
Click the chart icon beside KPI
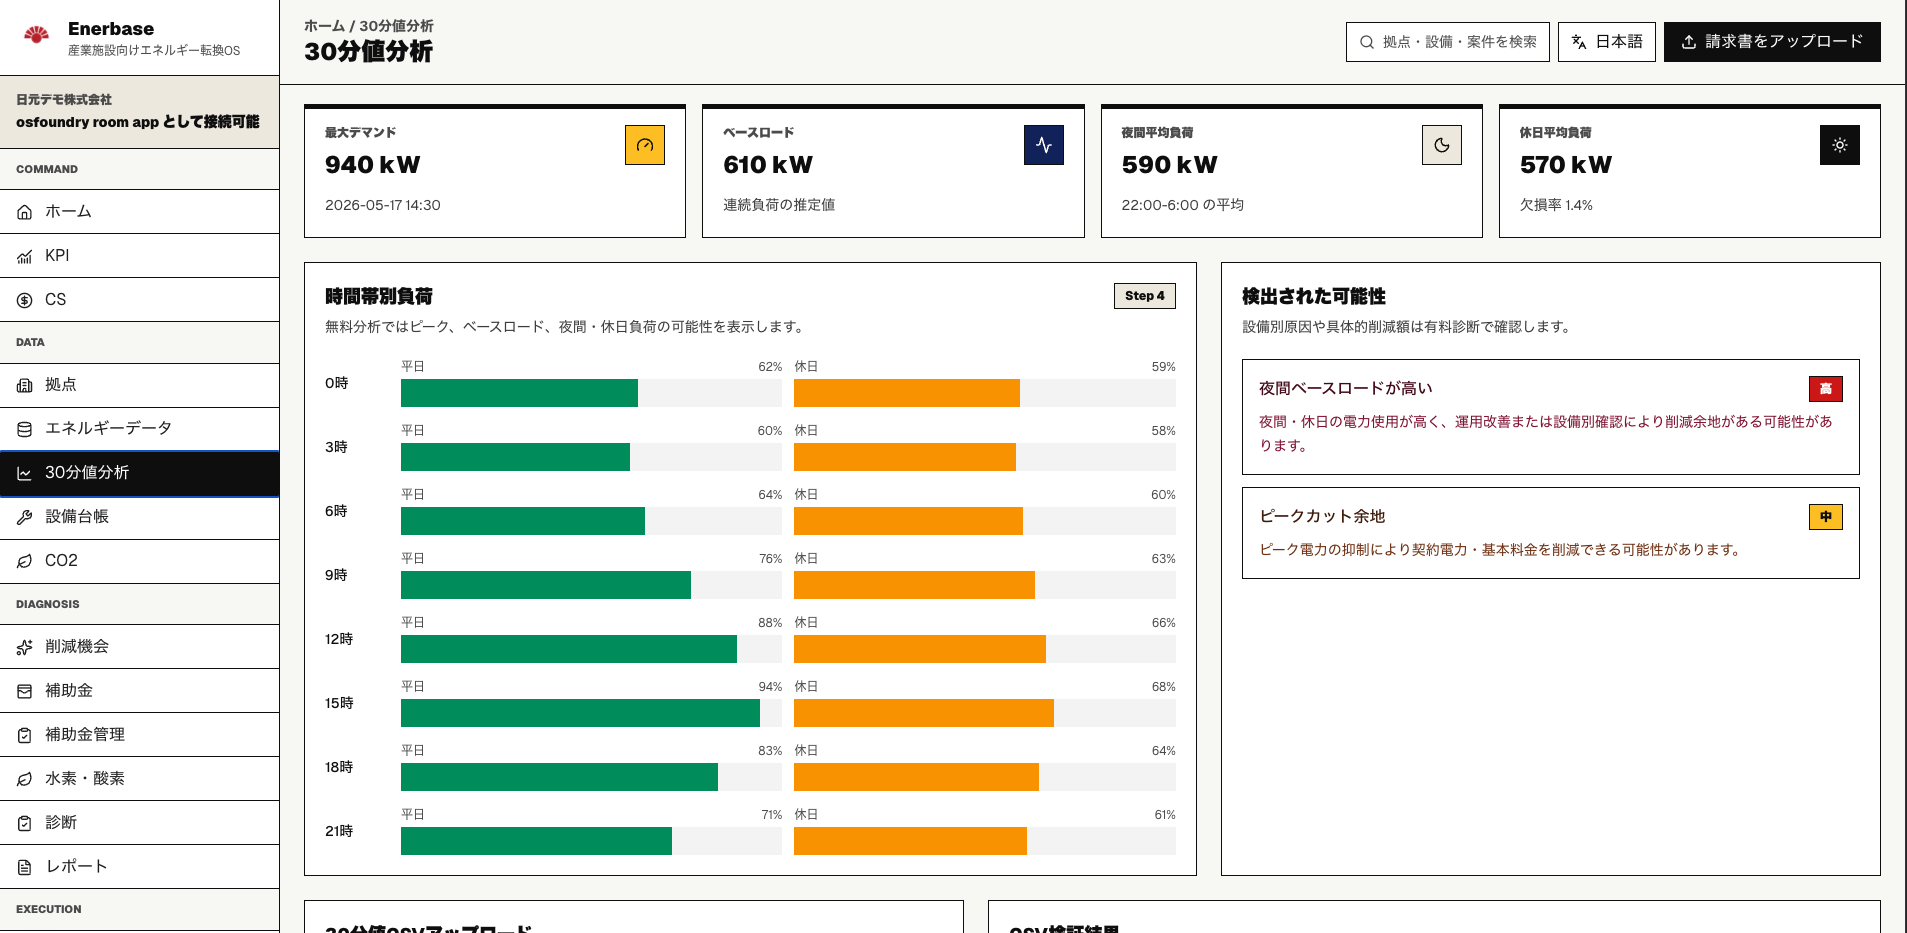(x=25, y=256)
